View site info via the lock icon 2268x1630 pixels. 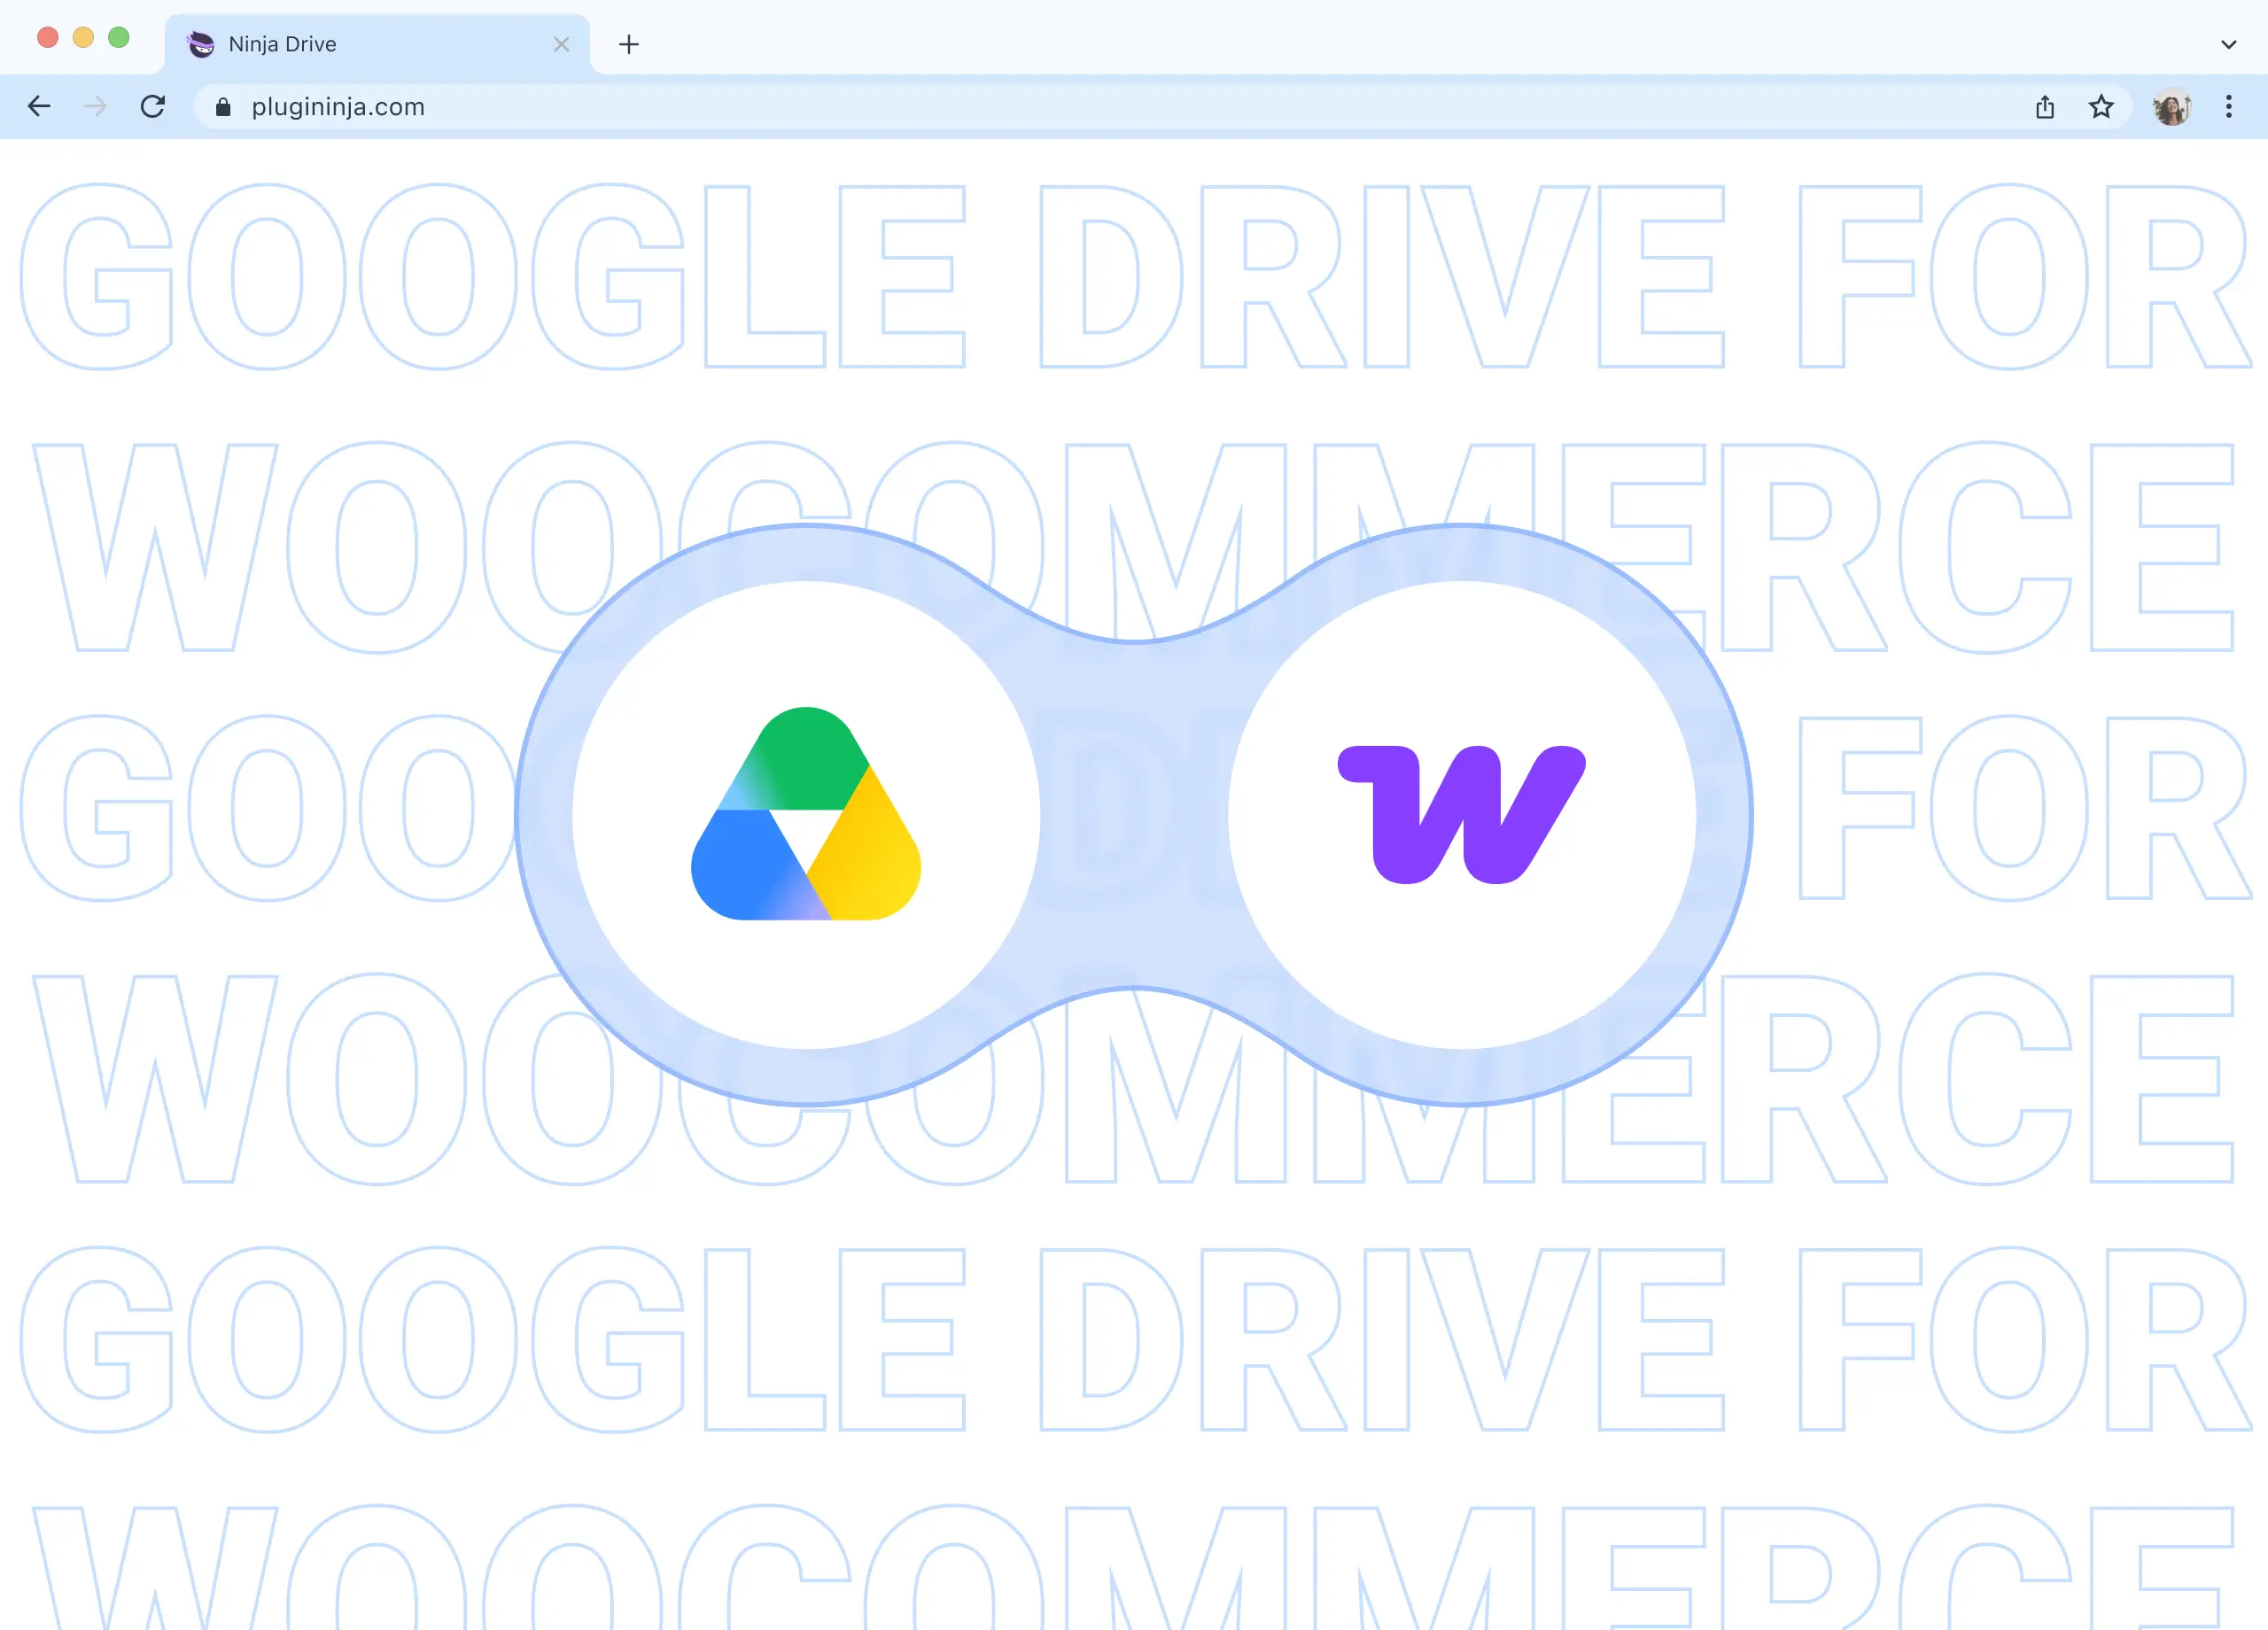223,107
